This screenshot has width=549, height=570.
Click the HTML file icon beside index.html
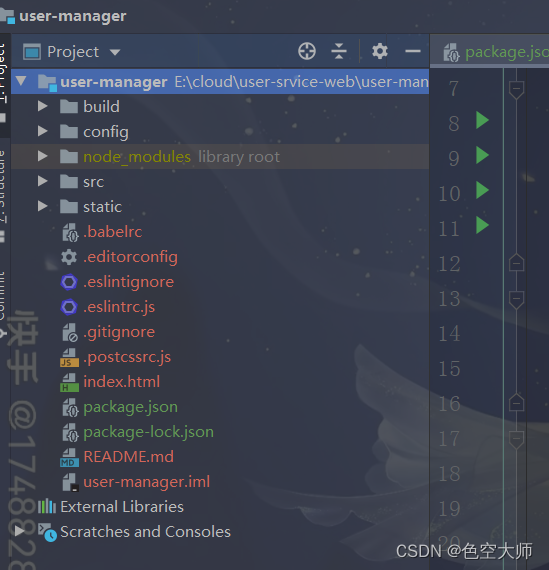pos(69,382)
